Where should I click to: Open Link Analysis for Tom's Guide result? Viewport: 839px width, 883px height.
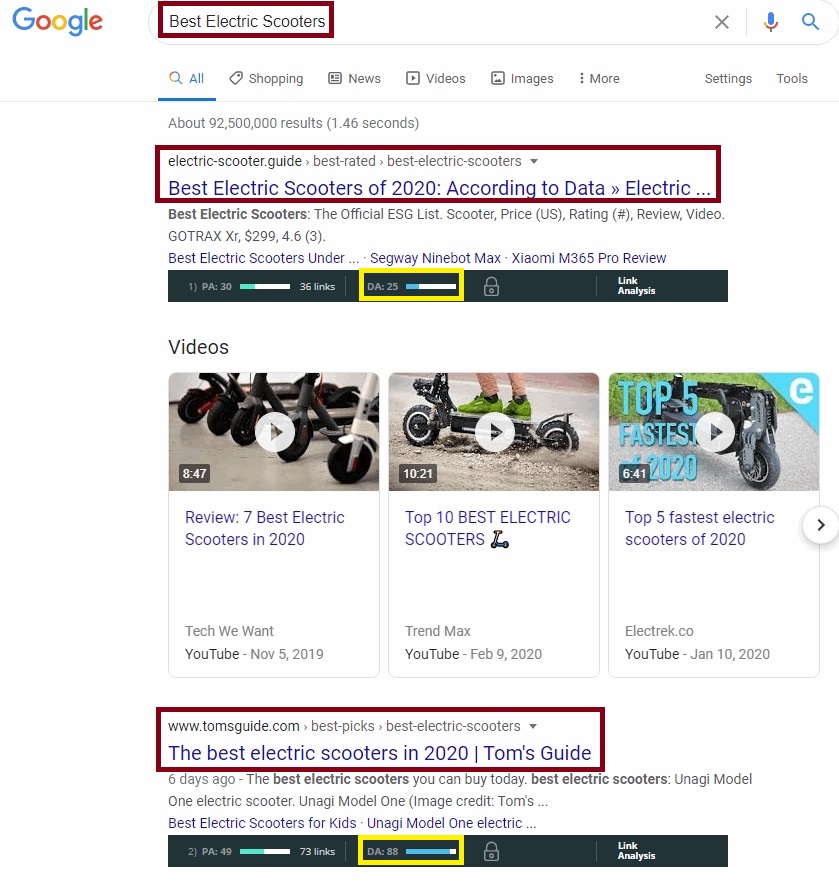636,850
